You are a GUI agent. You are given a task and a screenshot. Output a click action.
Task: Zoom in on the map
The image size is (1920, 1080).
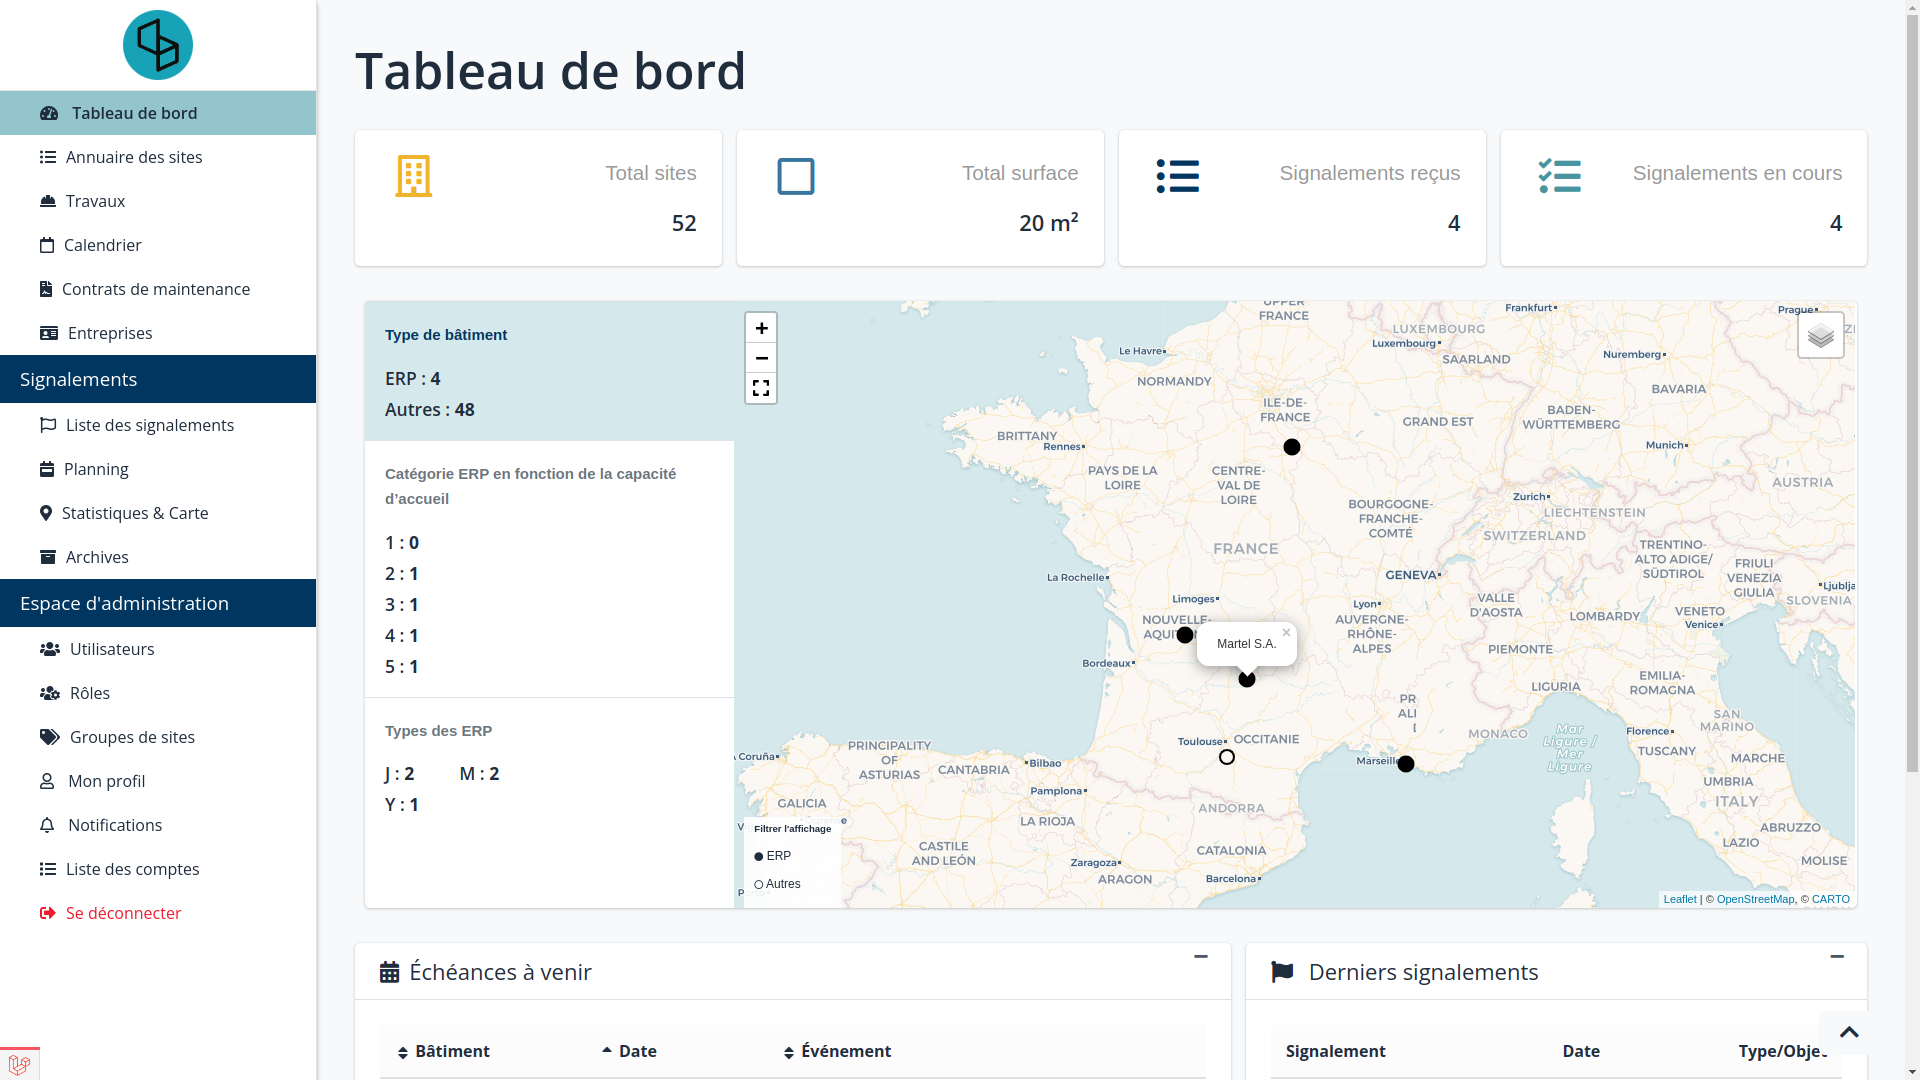coord(761,328)
